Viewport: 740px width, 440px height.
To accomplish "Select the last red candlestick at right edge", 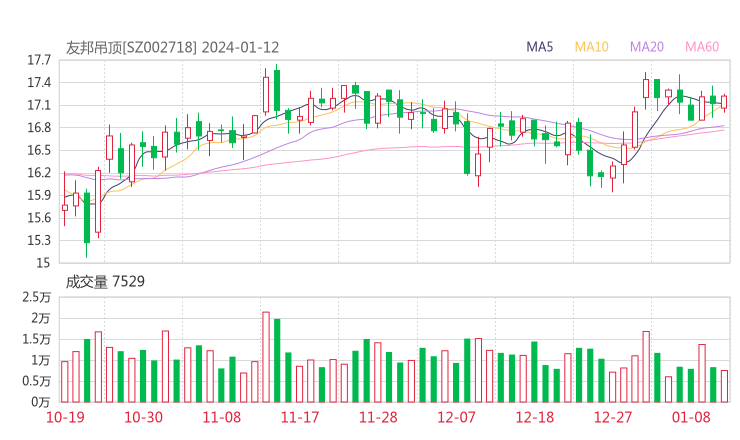I will pyautogui.click(x=724, y=102).
